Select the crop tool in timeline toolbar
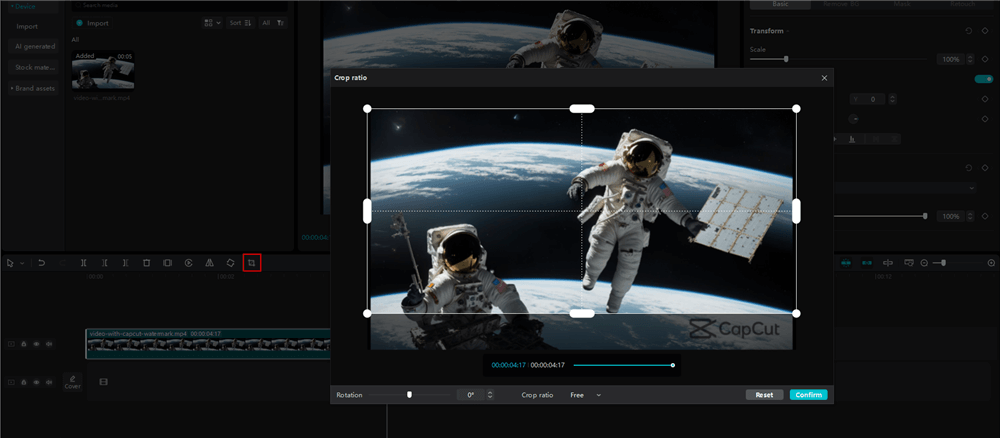Viewport: 1000px width, 438px height. (252, 263)
